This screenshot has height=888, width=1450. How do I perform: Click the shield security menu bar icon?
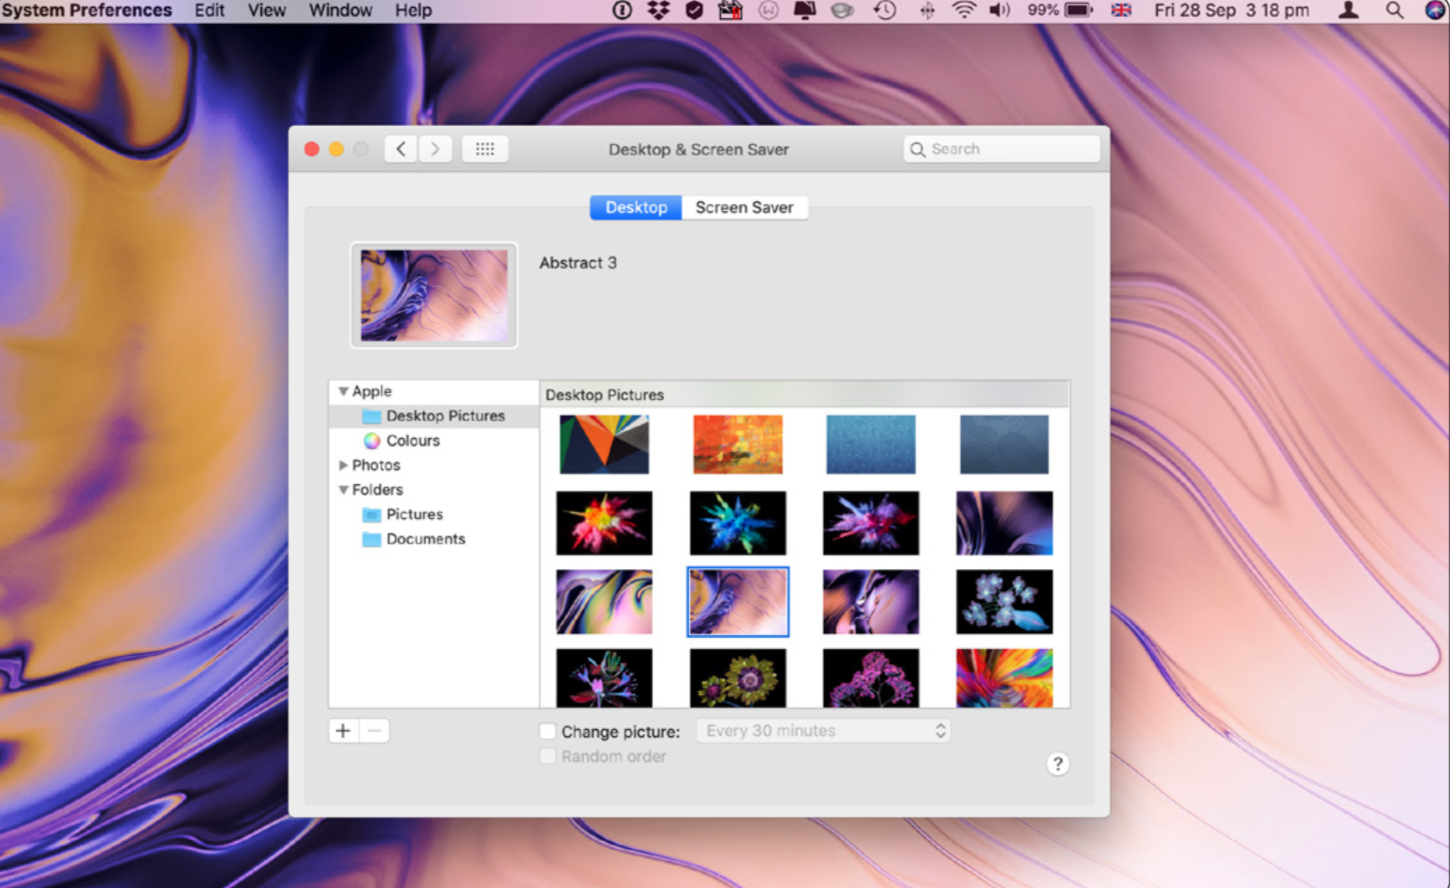point(694,10)
